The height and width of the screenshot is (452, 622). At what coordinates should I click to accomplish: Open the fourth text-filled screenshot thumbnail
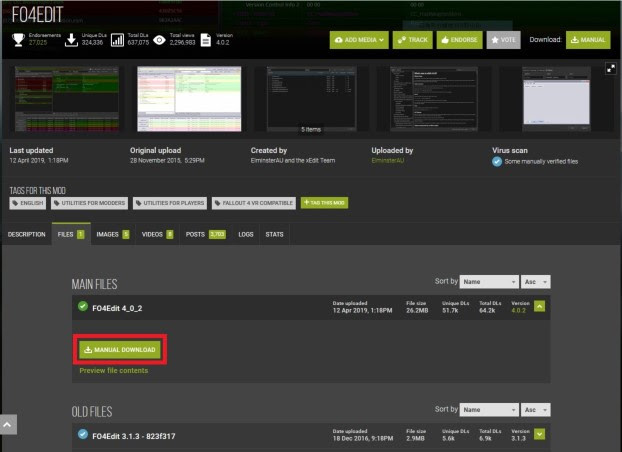434,99
